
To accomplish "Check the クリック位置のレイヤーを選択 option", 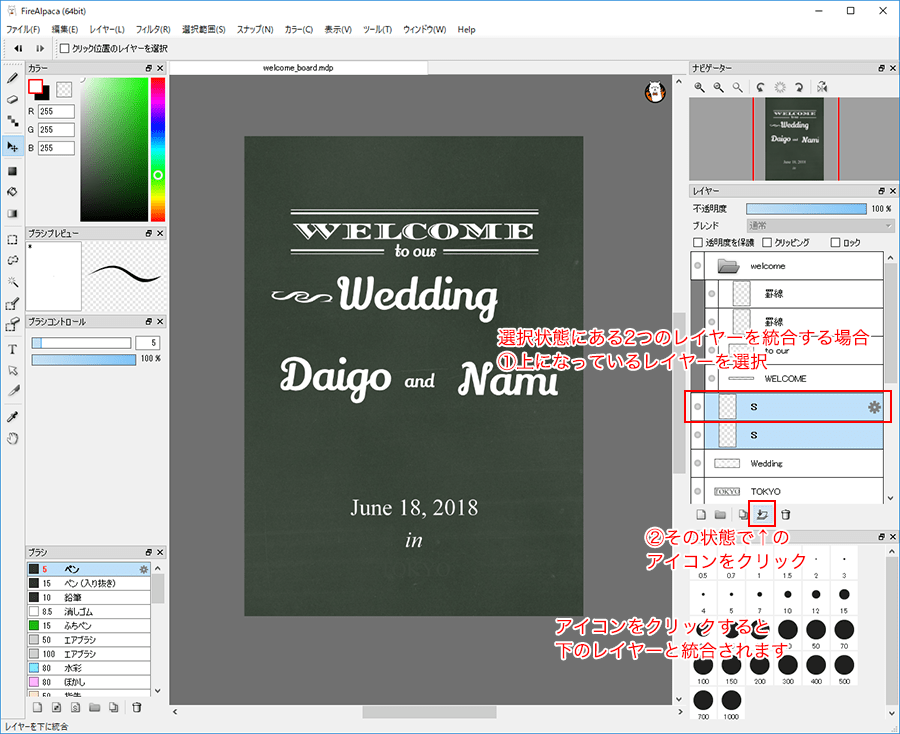I will pyautogui.click(x=65, y=48).
